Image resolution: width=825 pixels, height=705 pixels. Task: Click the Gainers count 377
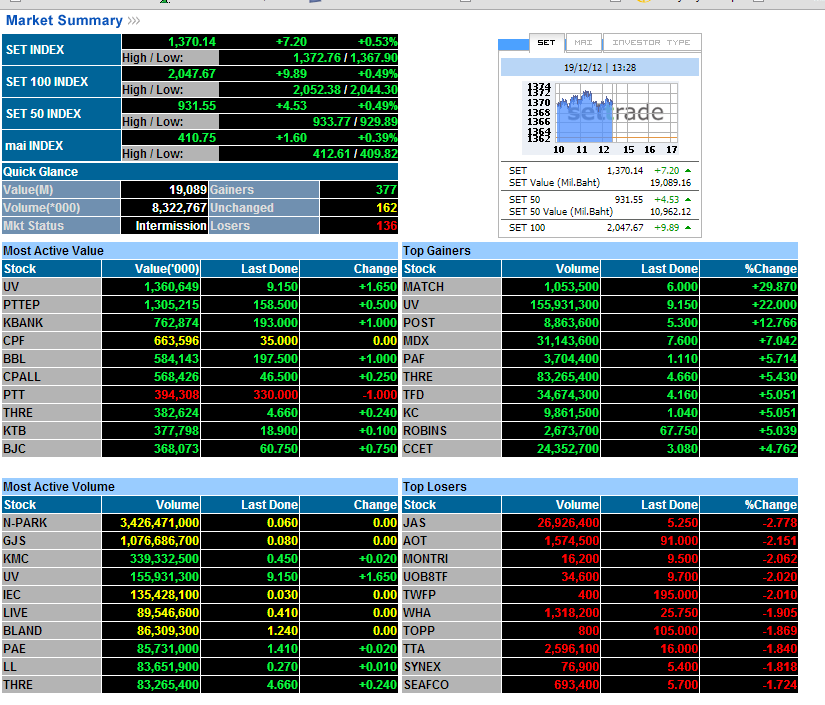(x=386, y=190)
